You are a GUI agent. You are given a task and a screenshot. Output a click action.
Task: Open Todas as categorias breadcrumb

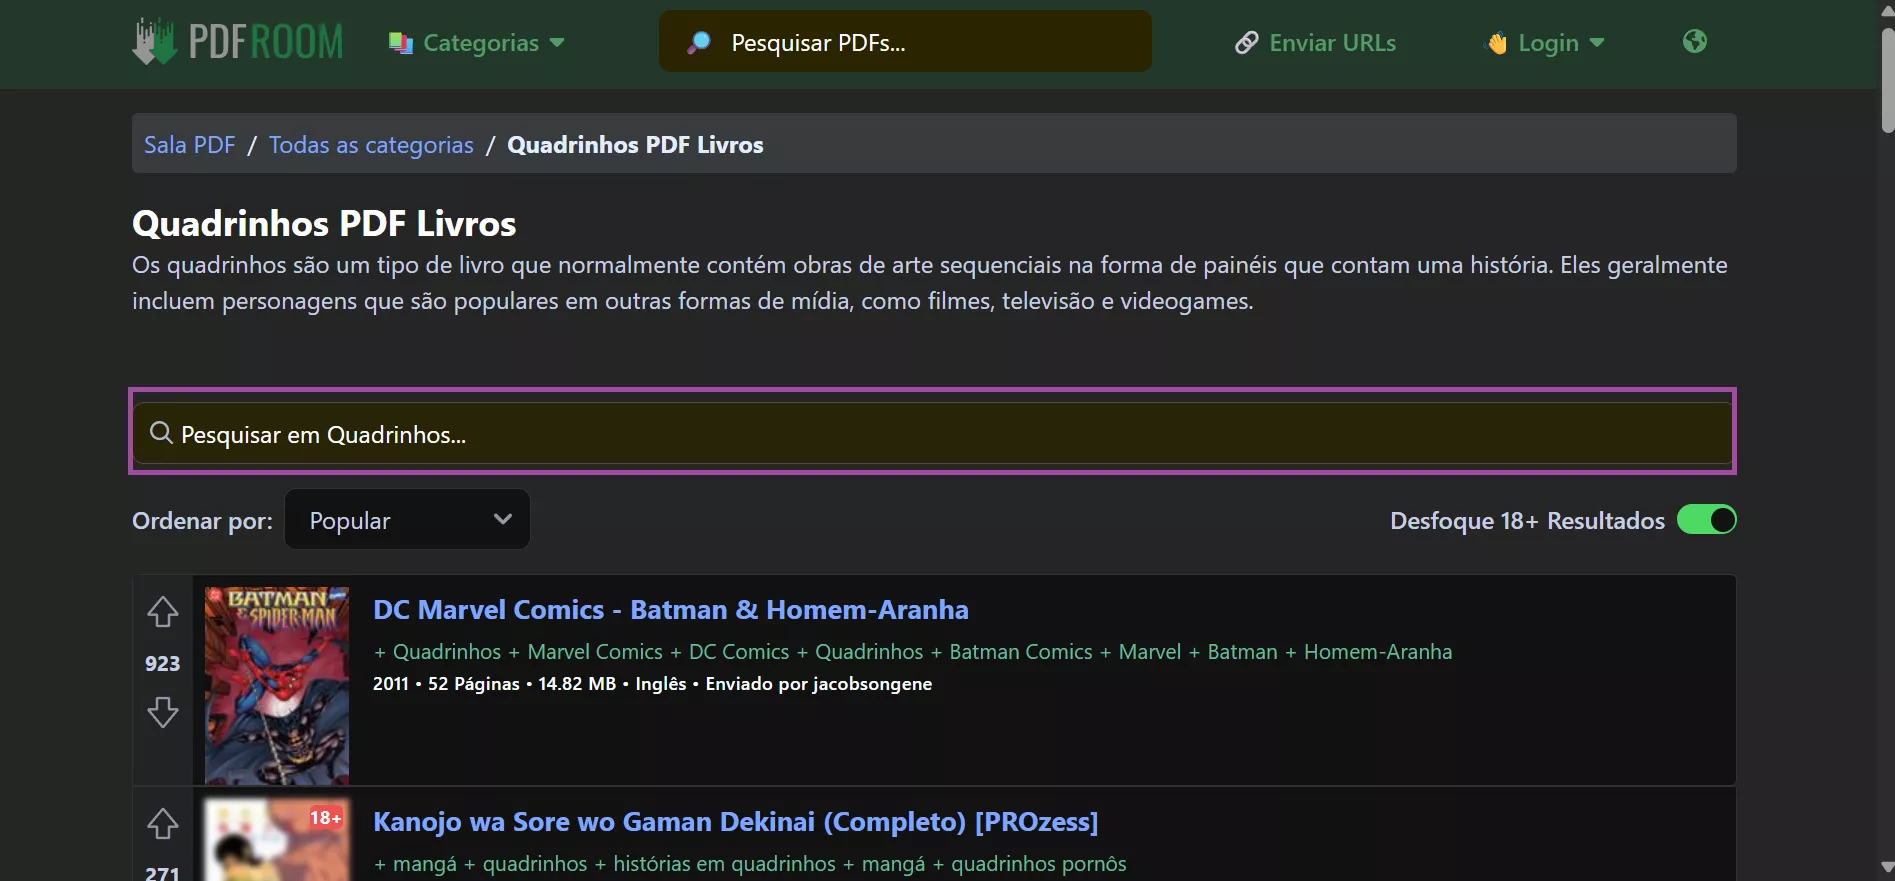pos(371,145)
